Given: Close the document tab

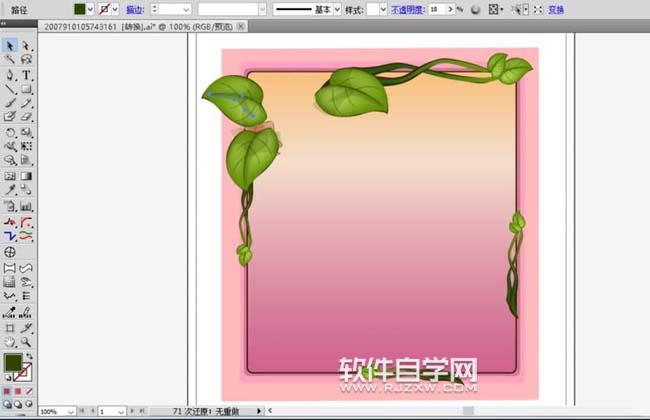Looking at the screenshot, I should pos(241,27).
